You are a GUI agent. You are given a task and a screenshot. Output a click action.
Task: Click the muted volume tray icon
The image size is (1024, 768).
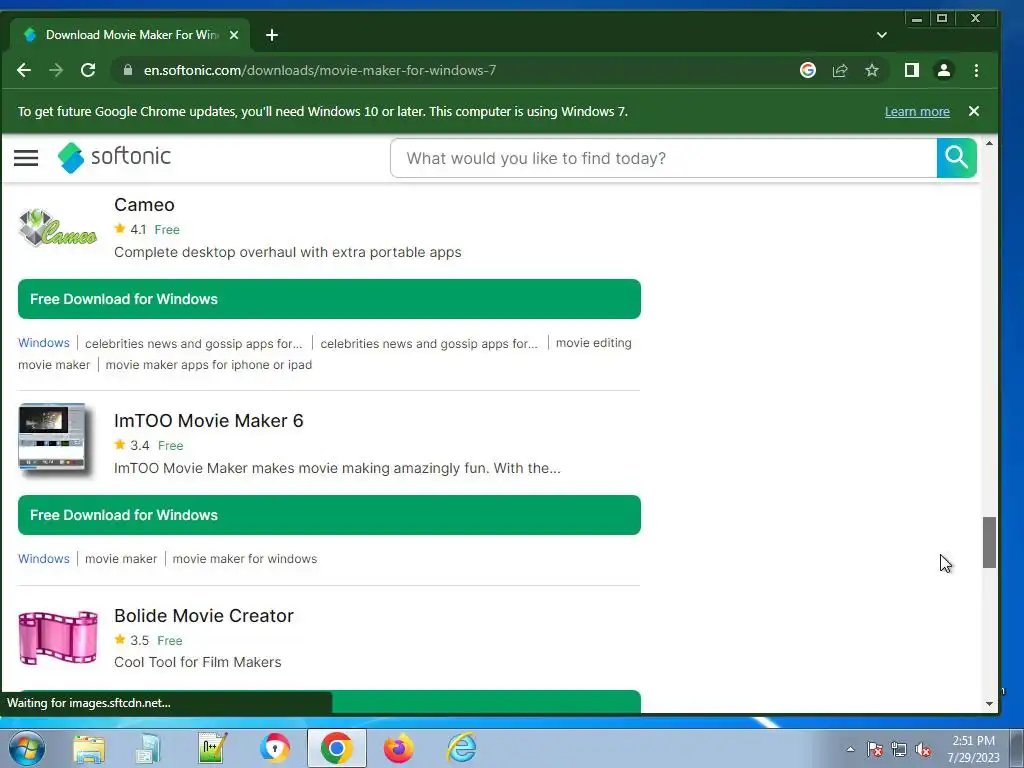pyautogui.click(x=923, y=750)
